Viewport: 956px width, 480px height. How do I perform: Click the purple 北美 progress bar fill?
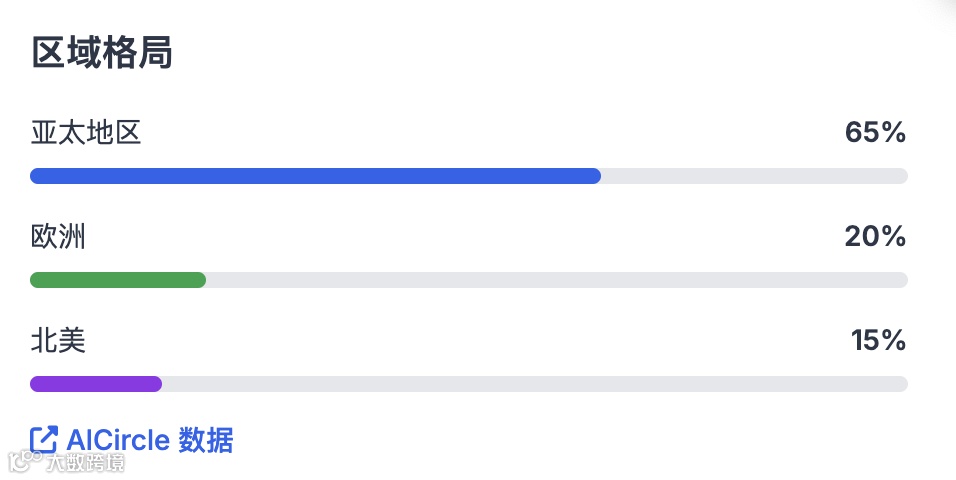pos(96,384)
